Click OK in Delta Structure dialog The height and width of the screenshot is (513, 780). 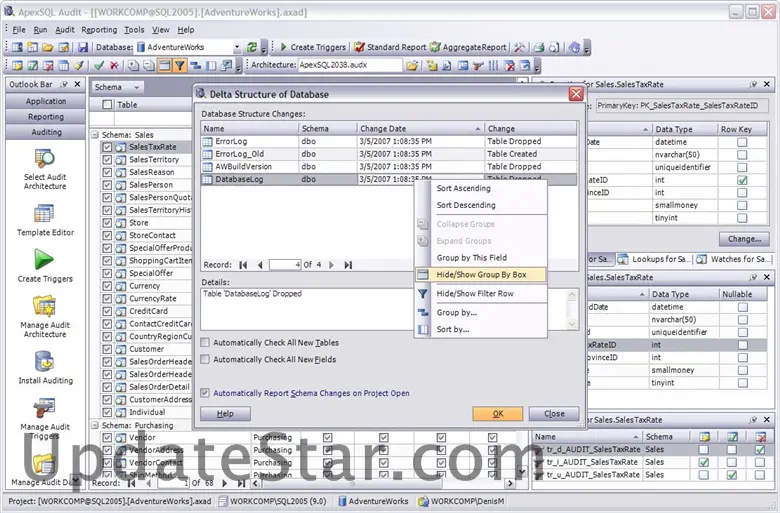(x=497, y=413)
